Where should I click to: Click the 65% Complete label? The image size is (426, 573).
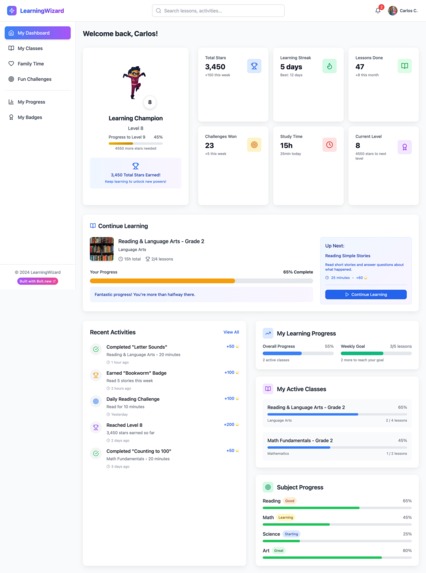pos(298,272)
